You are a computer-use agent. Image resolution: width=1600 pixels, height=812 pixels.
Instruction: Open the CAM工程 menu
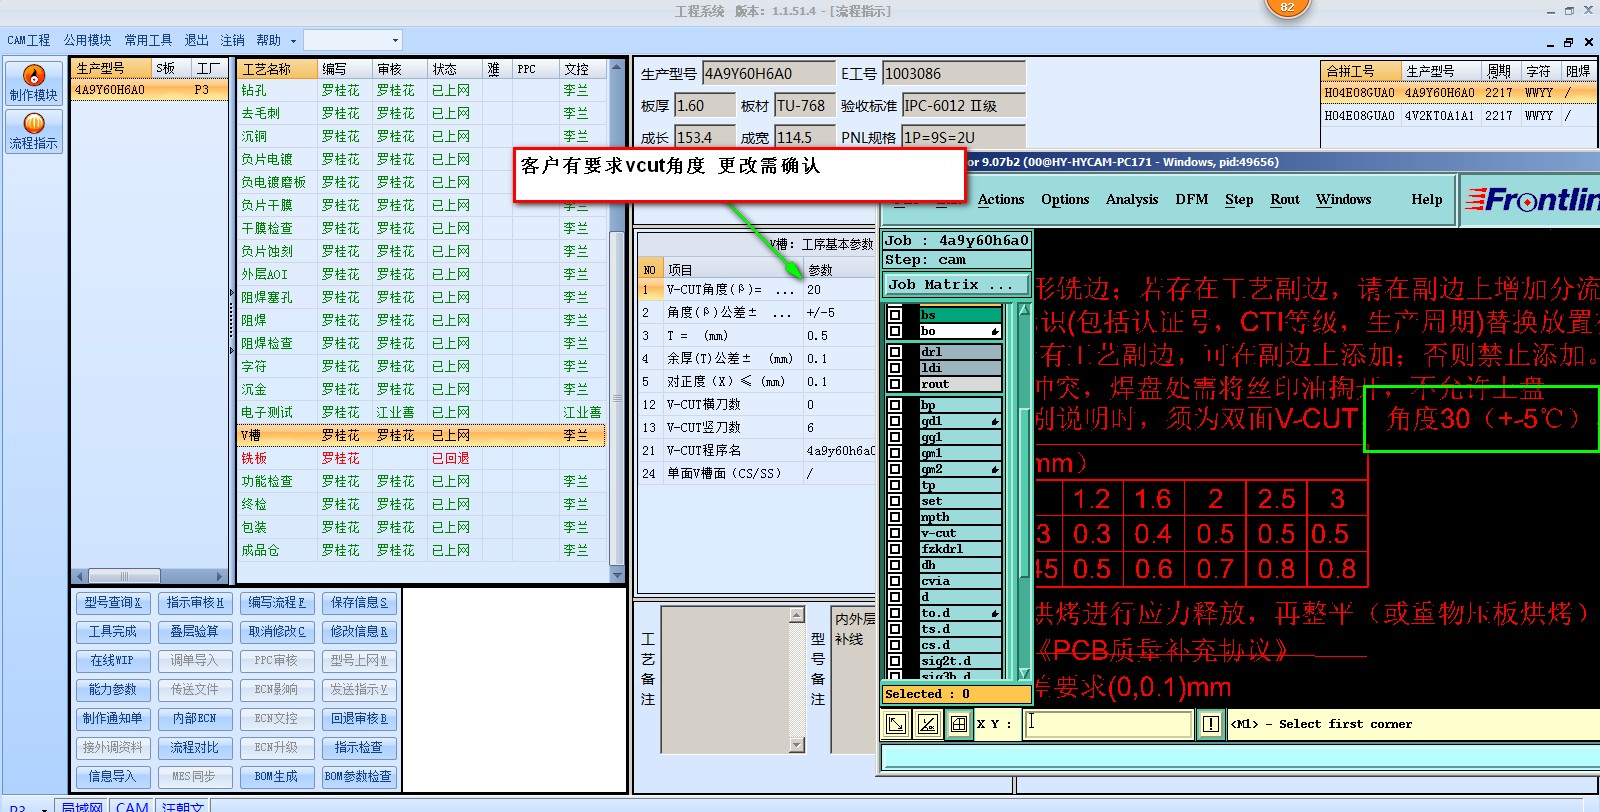pyautogui.click(x=28, y=40)
